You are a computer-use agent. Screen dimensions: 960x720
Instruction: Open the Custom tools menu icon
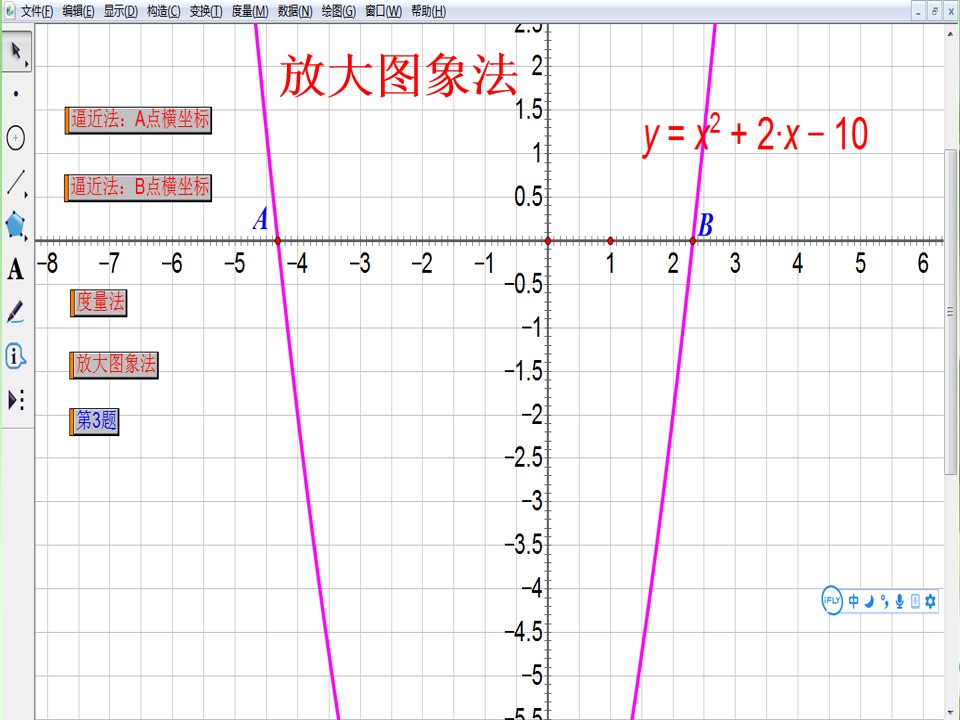(16, 400)
